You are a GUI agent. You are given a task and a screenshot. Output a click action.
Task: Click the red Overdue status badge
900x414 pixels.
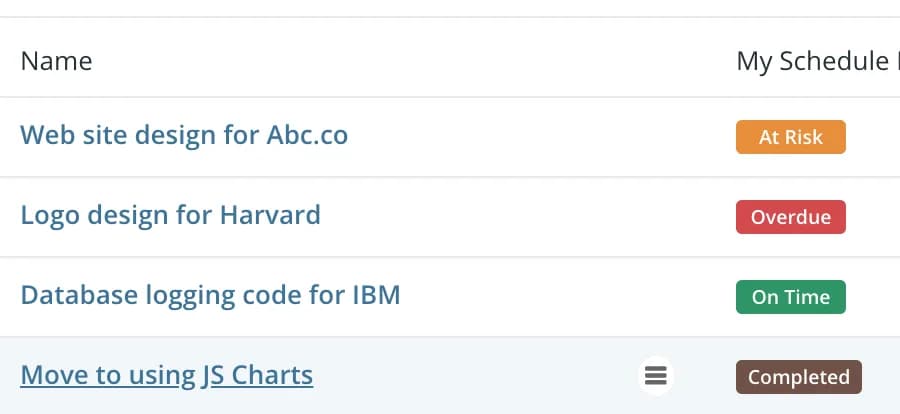pyautogui.click(x=790, y=217)
